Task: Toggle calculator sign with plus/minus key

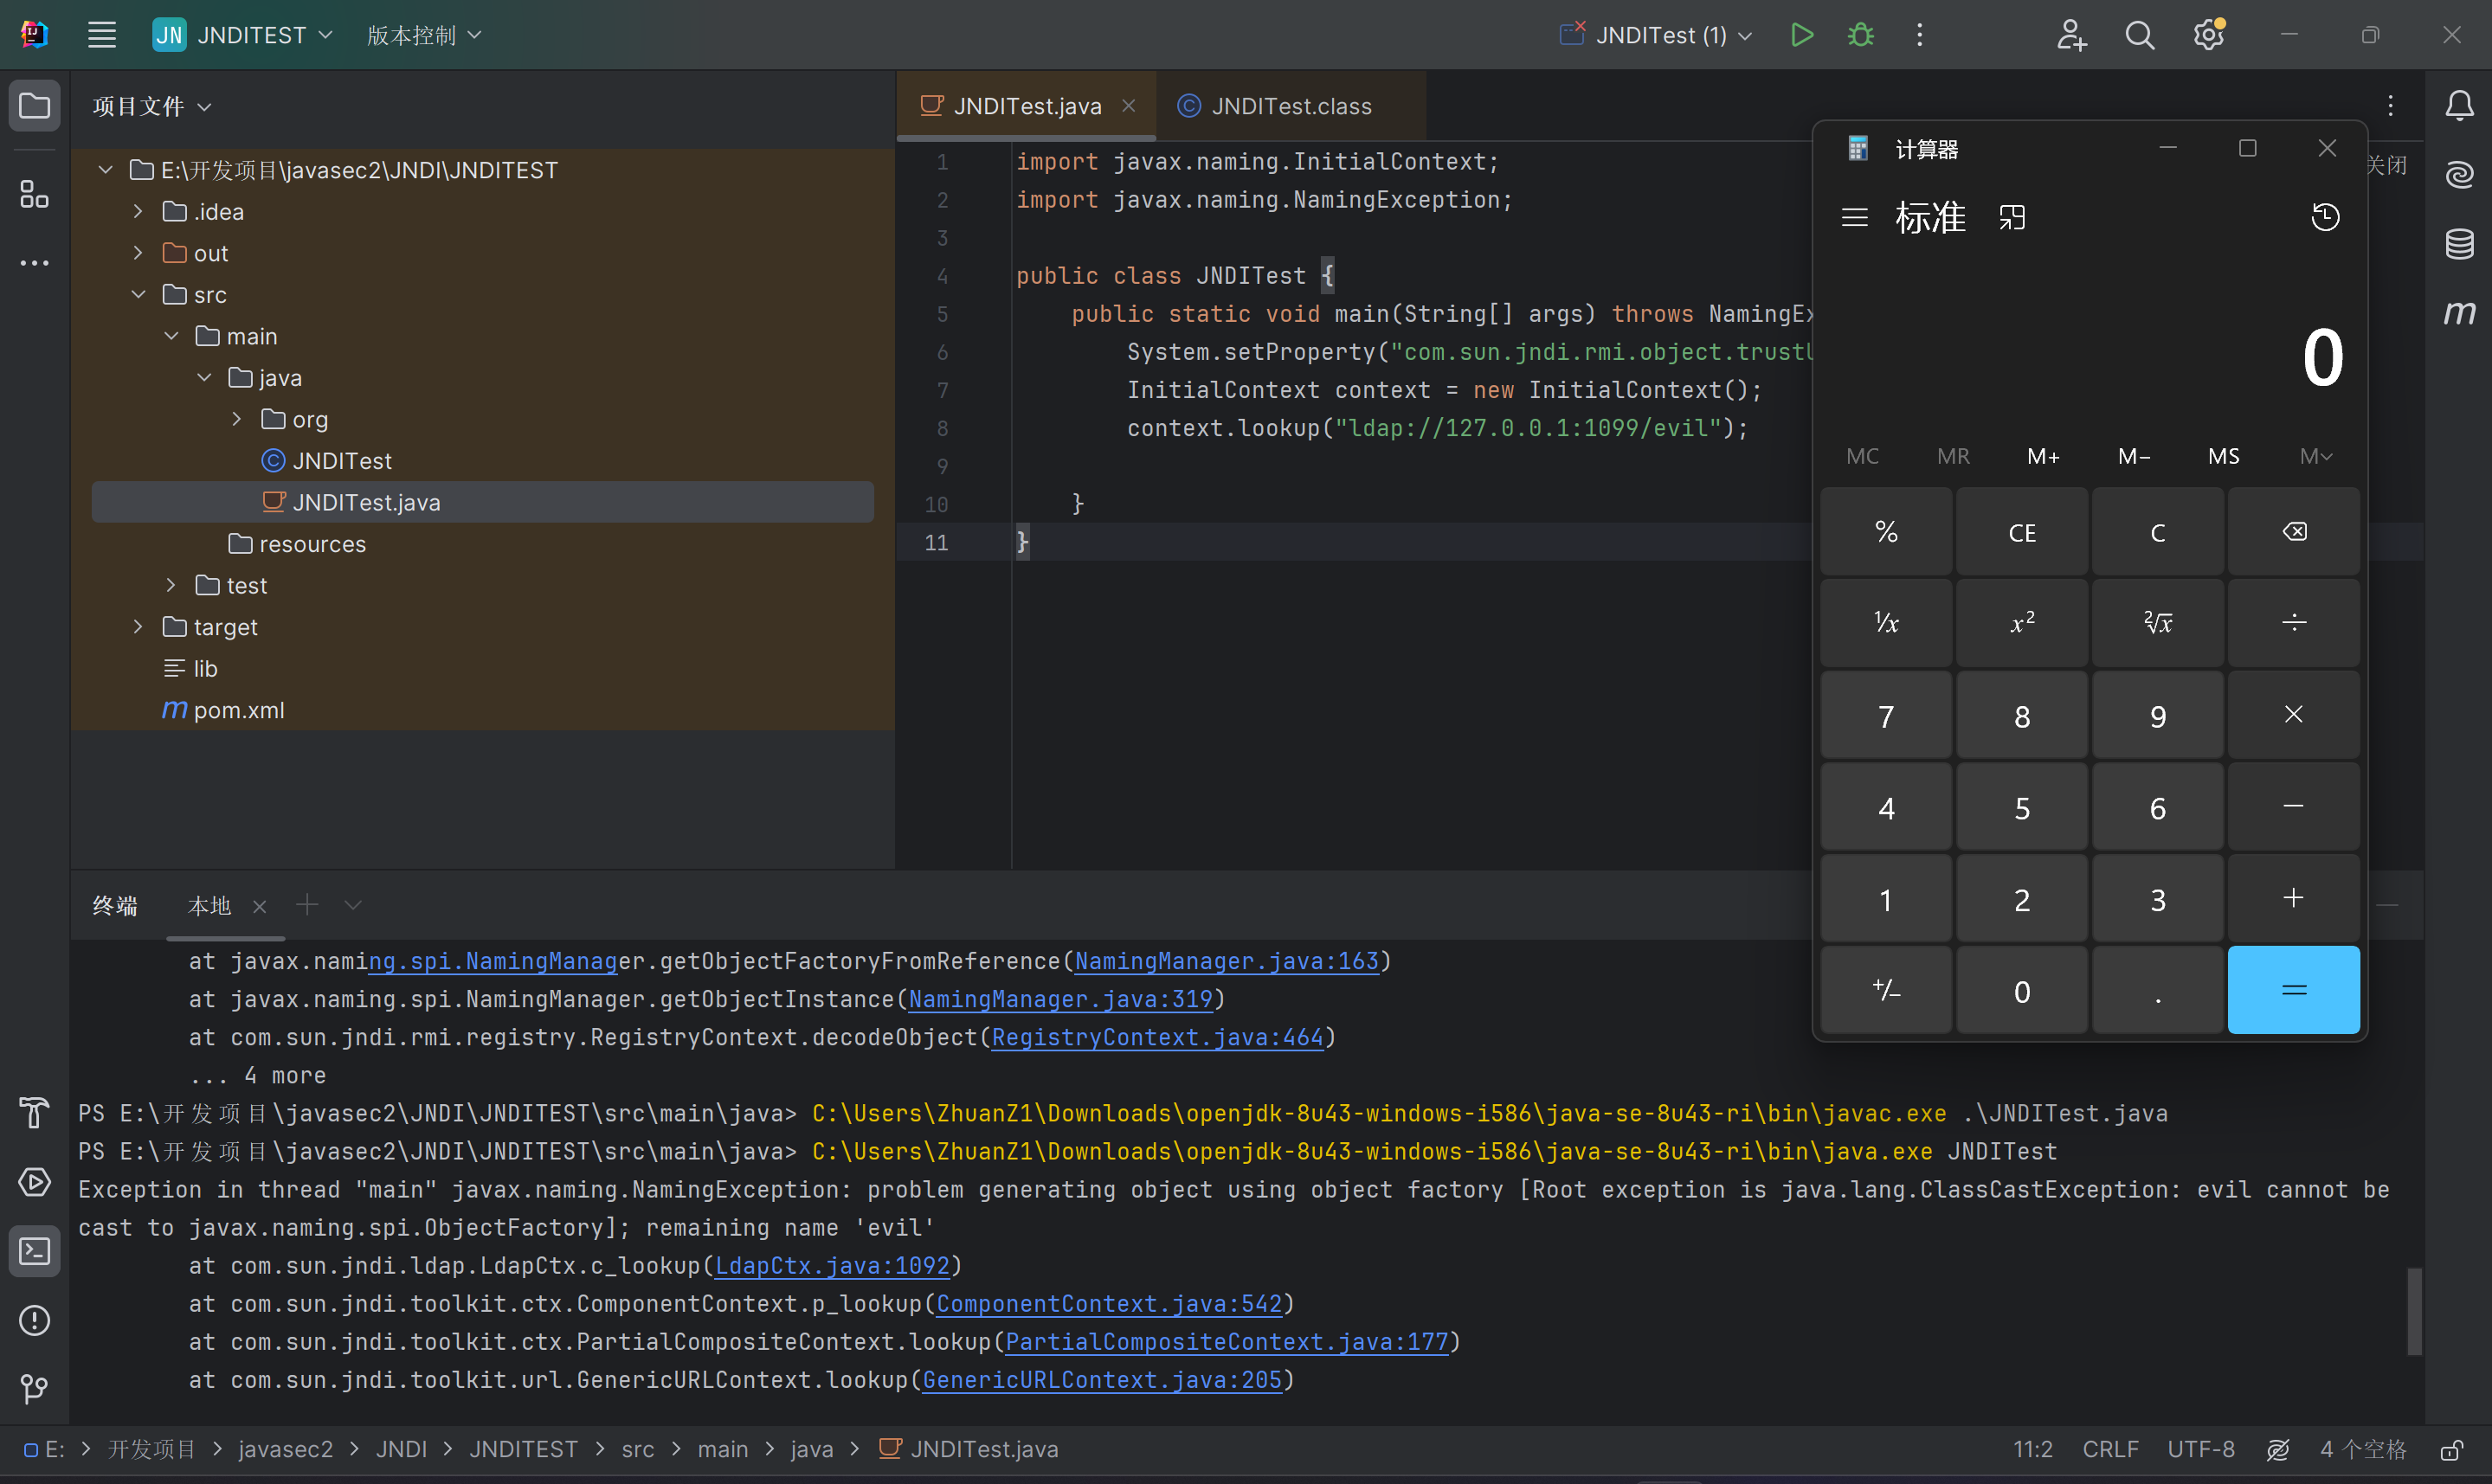Action: tap(1885, 991)
